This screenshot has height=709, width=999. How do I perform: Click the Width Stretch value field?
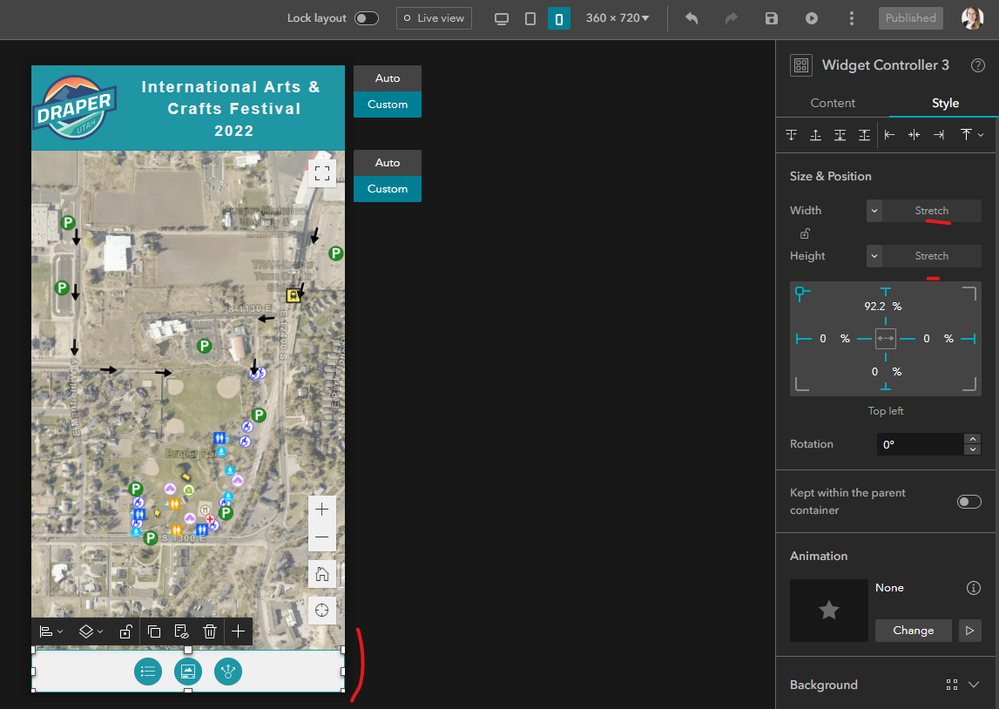click(931, 211)
